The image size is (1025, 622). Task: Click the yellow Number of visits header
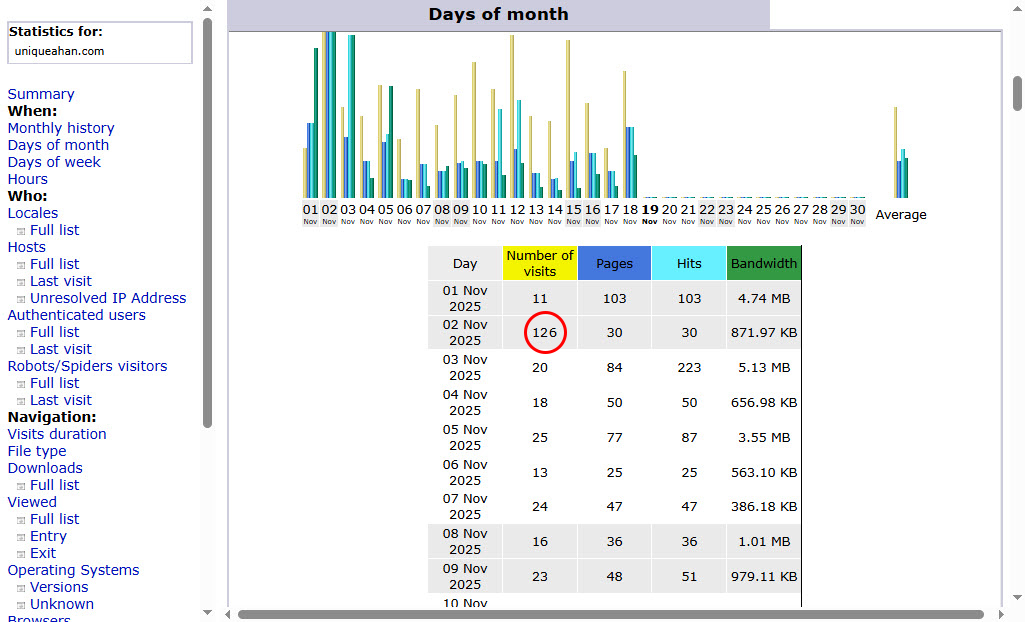[540, 263]
